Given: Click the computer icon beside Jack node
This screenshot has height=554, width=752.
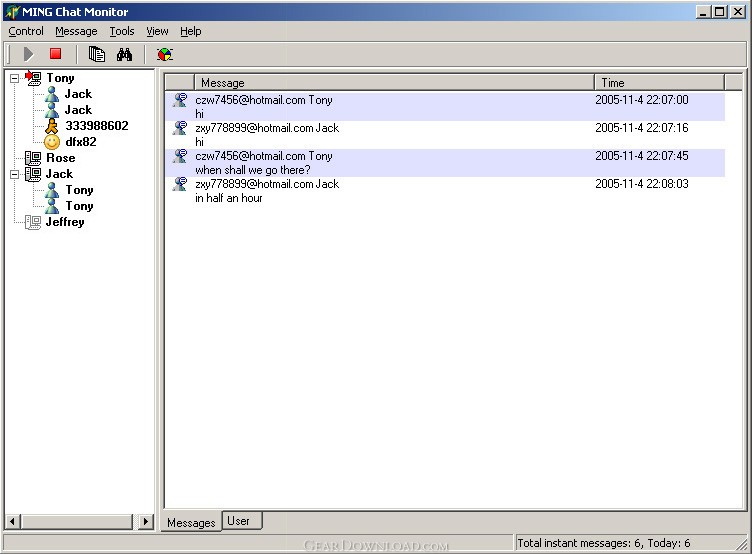Looking at the screenshot, I should pos(33,174).
